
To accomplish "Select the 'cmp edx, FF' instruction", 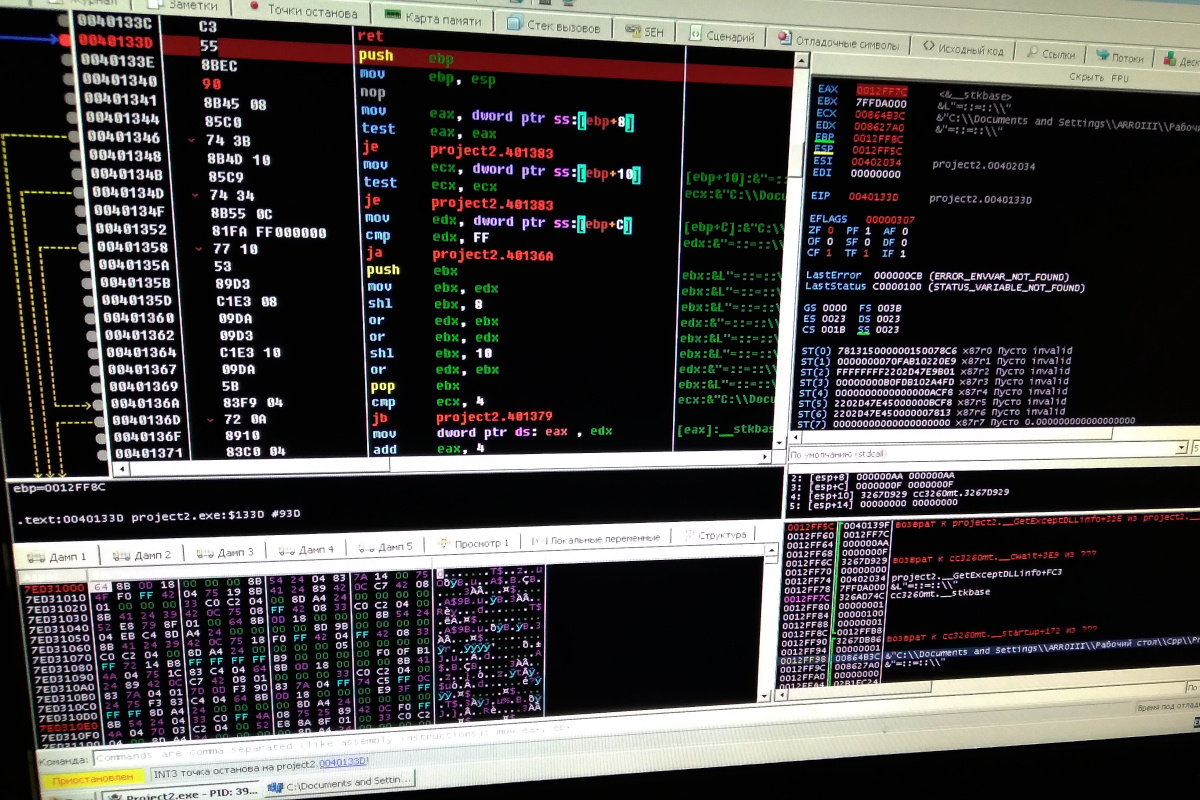I will click(430, 236).
